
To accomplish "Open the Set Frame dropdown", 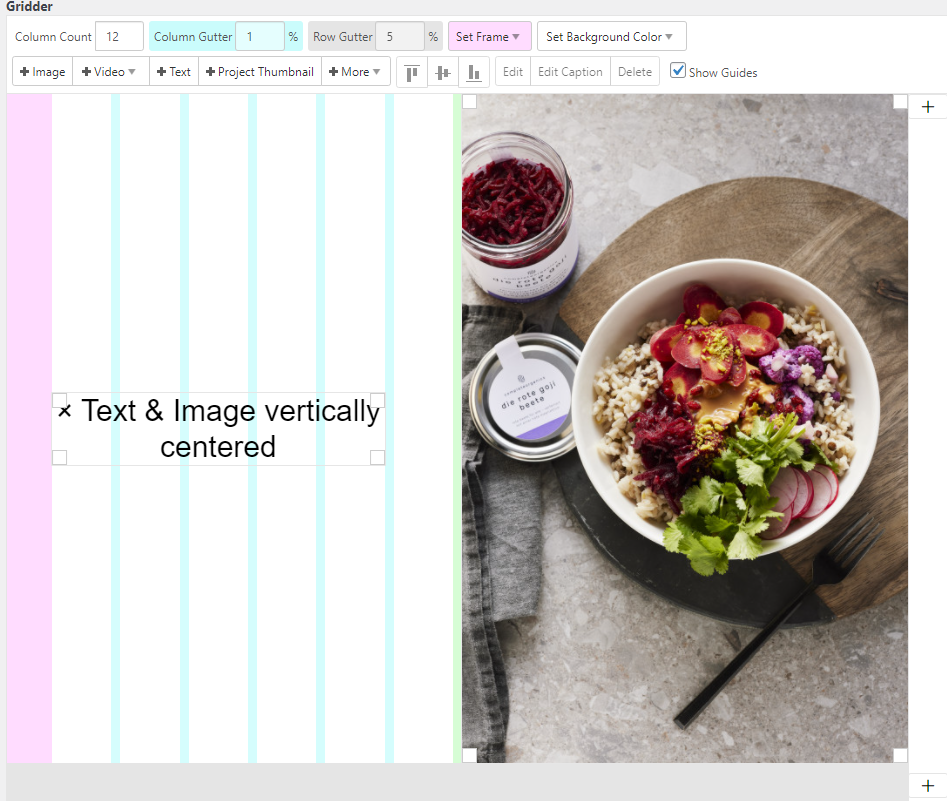I will pos(489,37).
